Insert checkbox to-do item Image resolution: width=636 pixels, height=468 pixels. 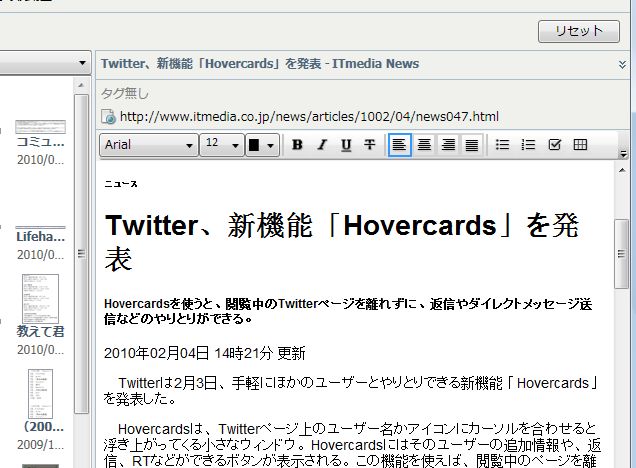click(554, 145)
